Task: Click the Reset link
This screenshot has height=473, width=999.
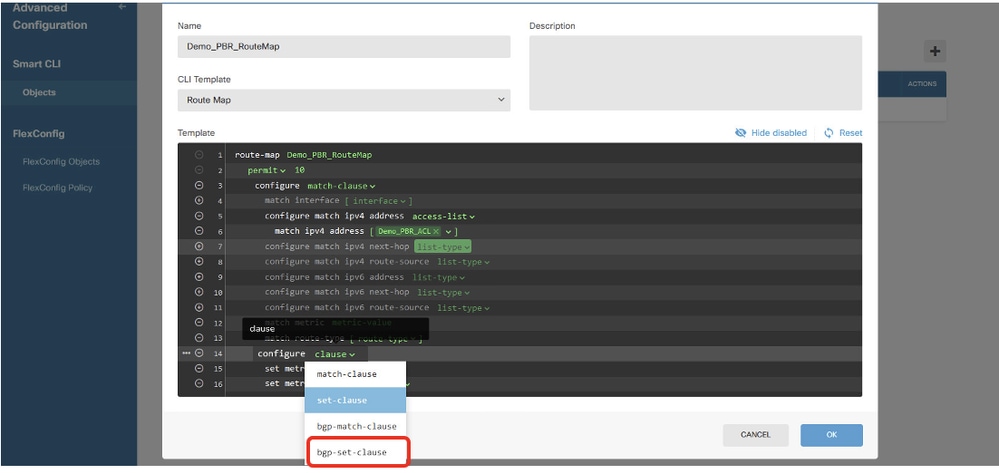Action: (851, 133)
